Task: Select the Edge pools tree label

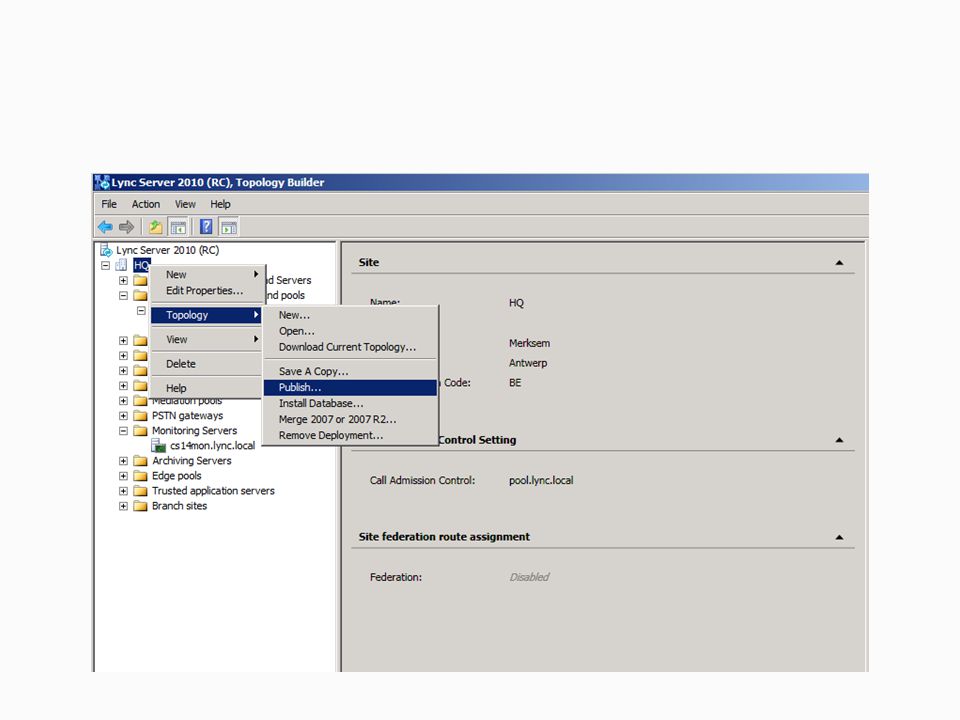Action: coord(176,476)
